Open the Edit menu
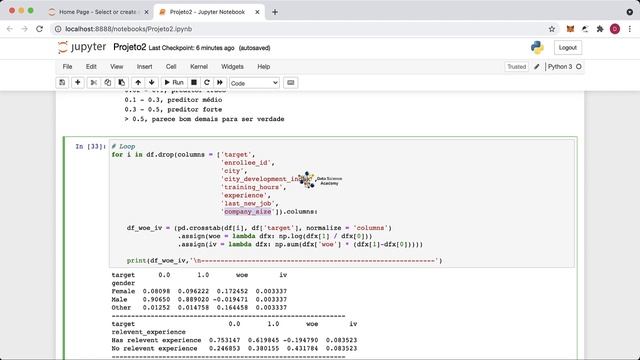 click(91, 67)
